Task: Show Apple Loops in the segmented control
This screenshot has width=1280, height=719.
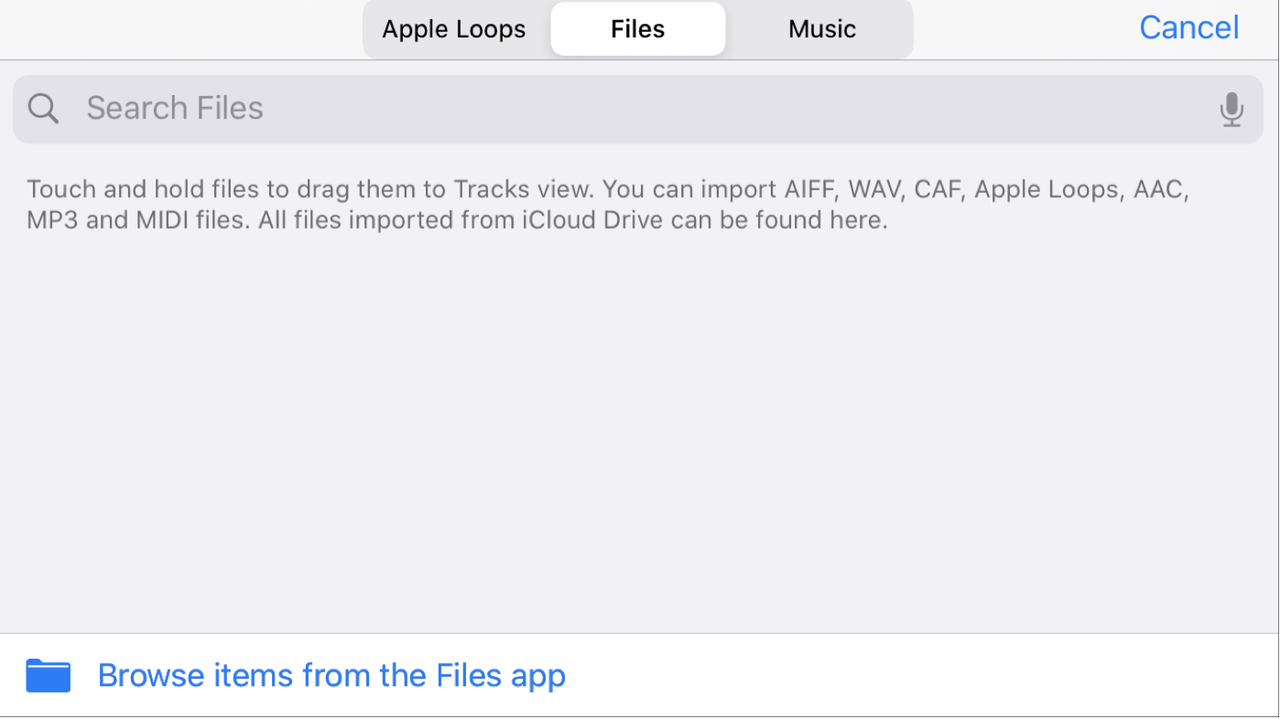Action: pos(454,29)
